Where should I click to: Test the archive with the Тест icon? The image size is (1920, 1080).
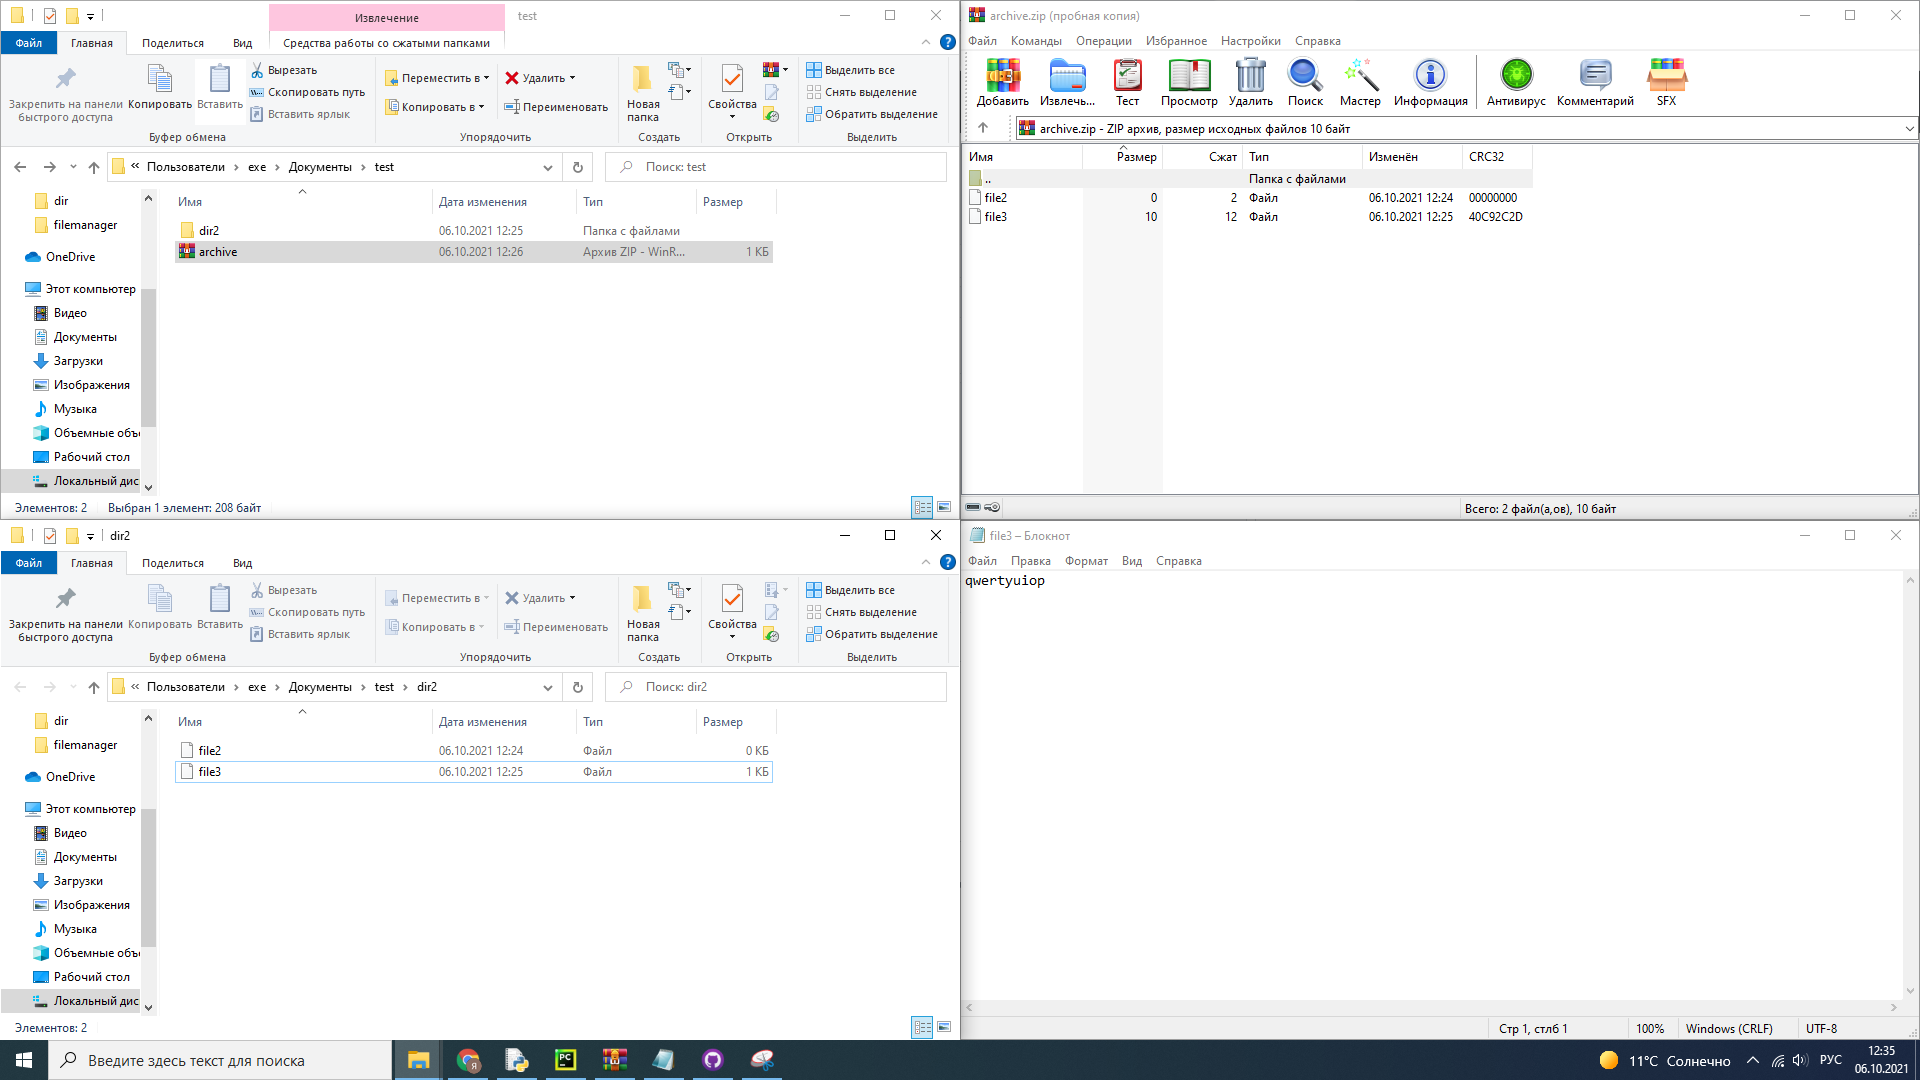[x=1127, y=82]
